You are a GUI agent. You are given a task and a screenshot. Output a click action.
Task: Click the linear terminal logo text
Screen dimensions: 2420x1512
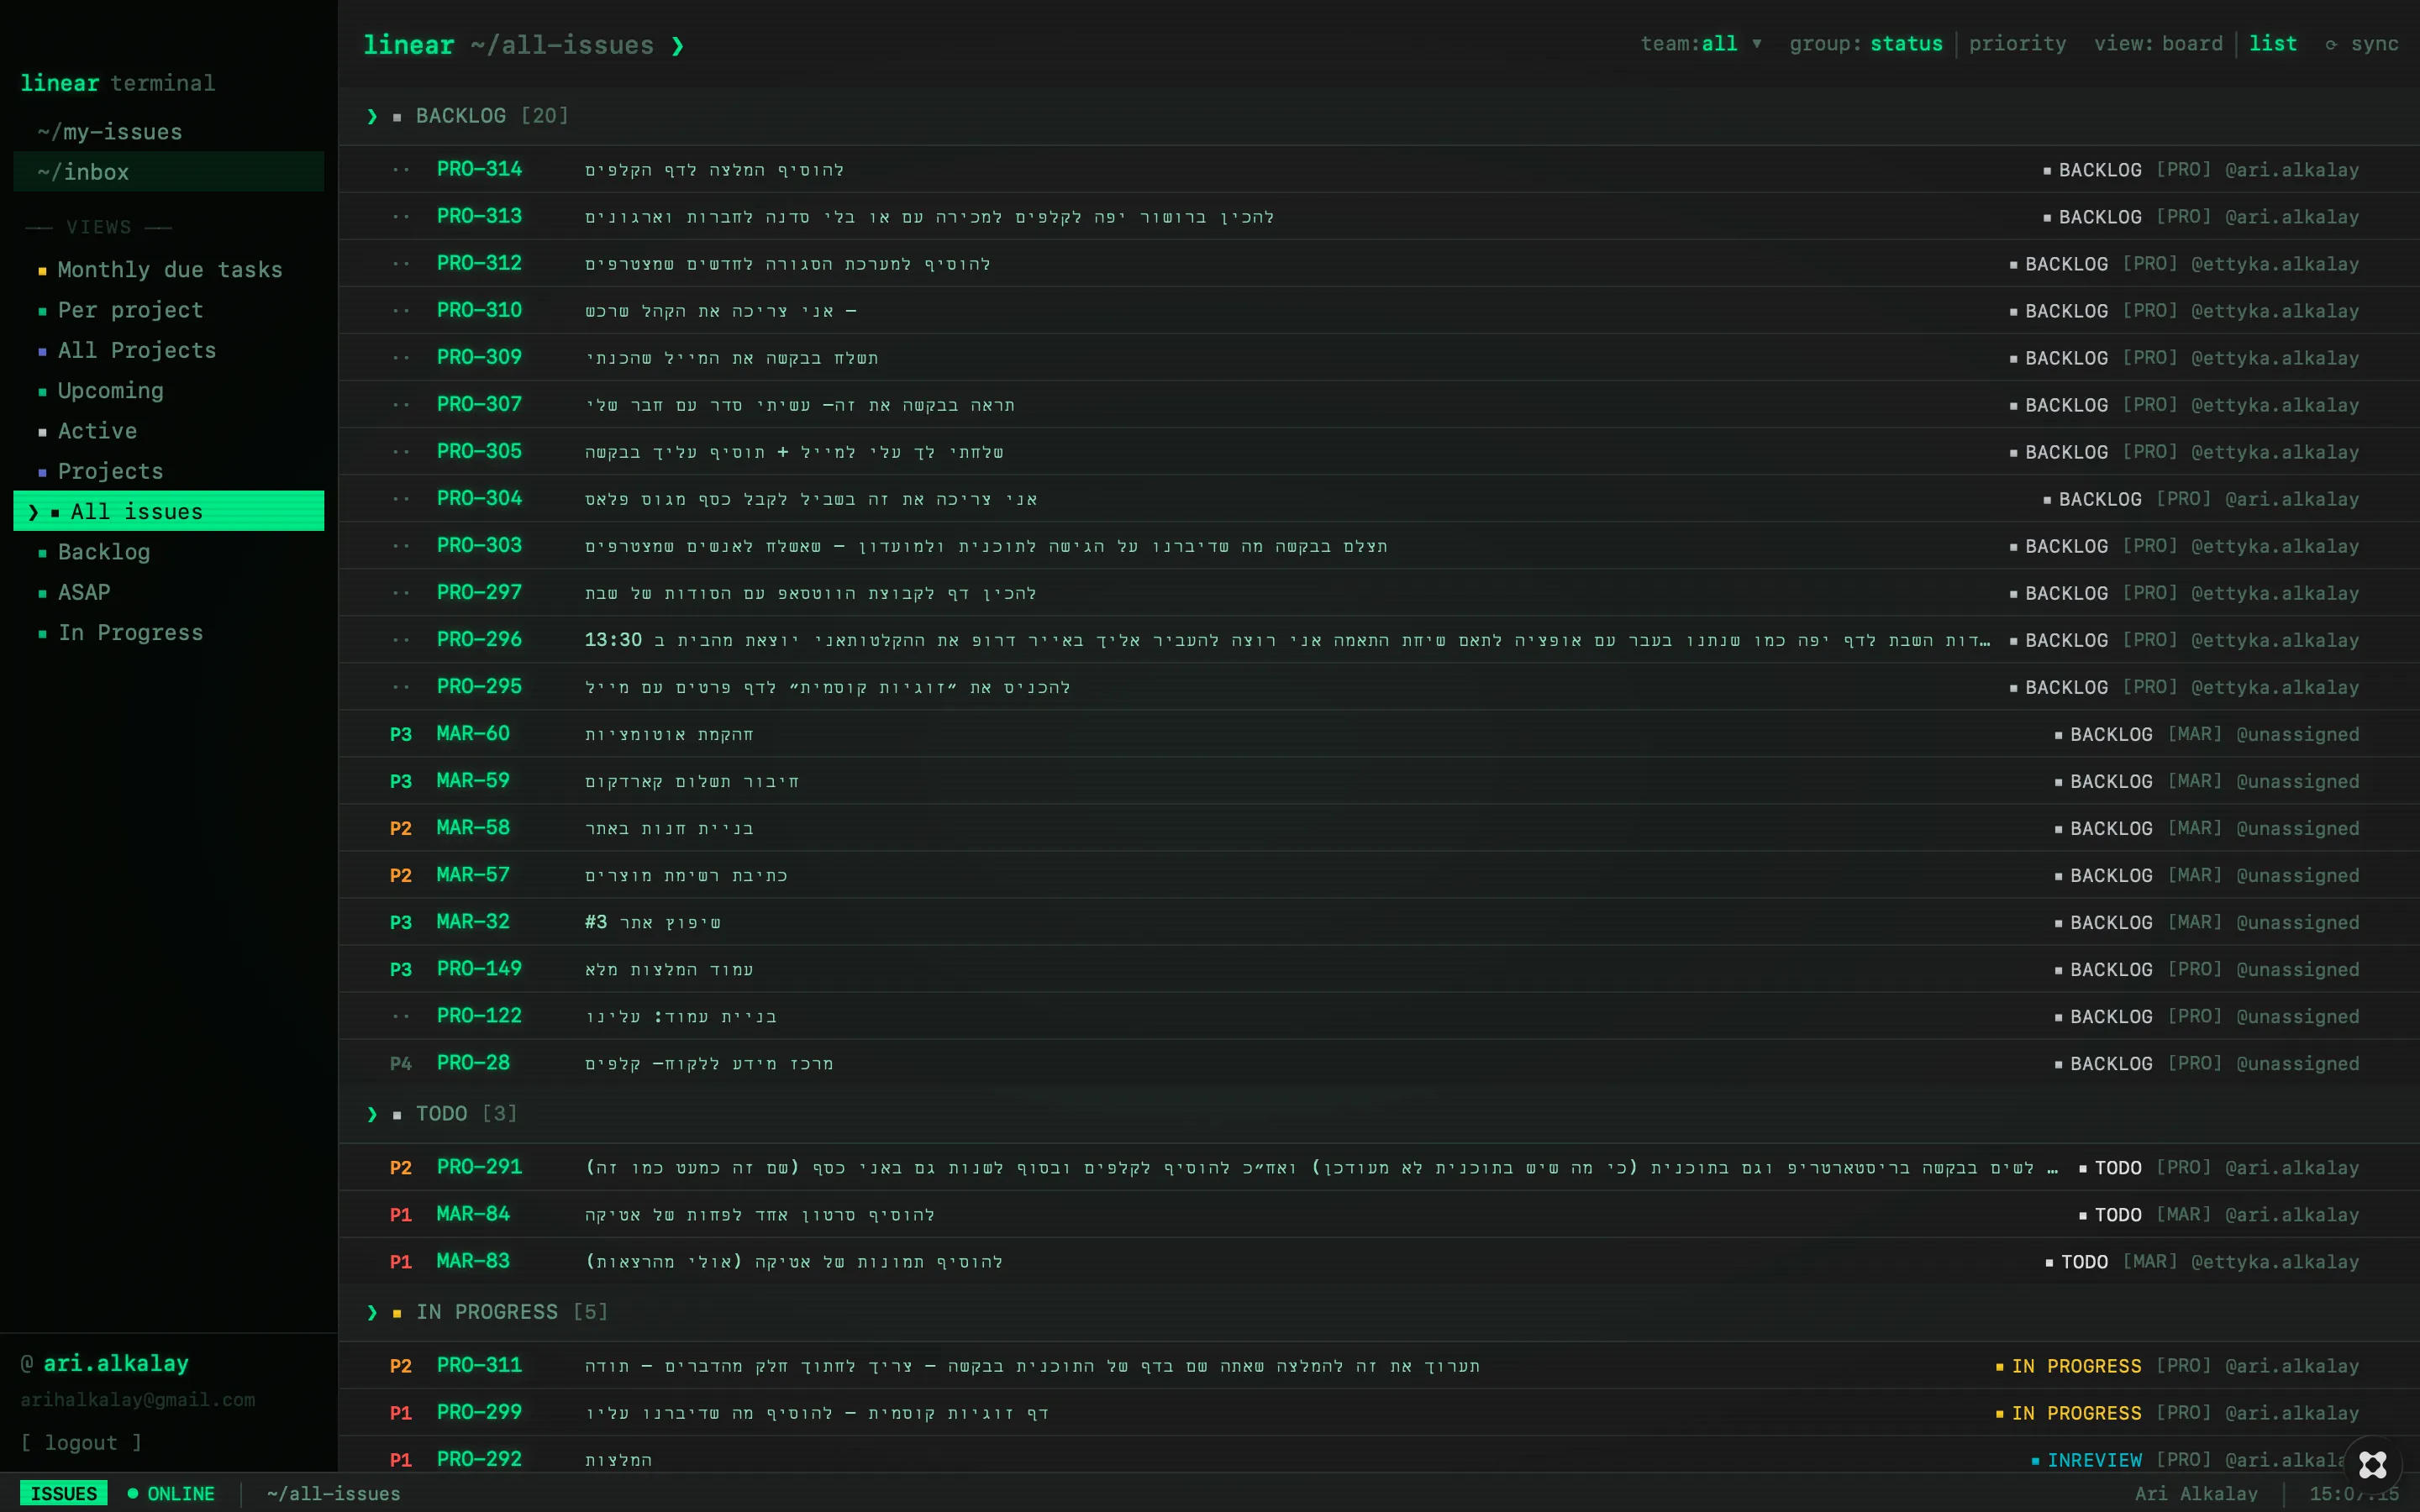117,83
